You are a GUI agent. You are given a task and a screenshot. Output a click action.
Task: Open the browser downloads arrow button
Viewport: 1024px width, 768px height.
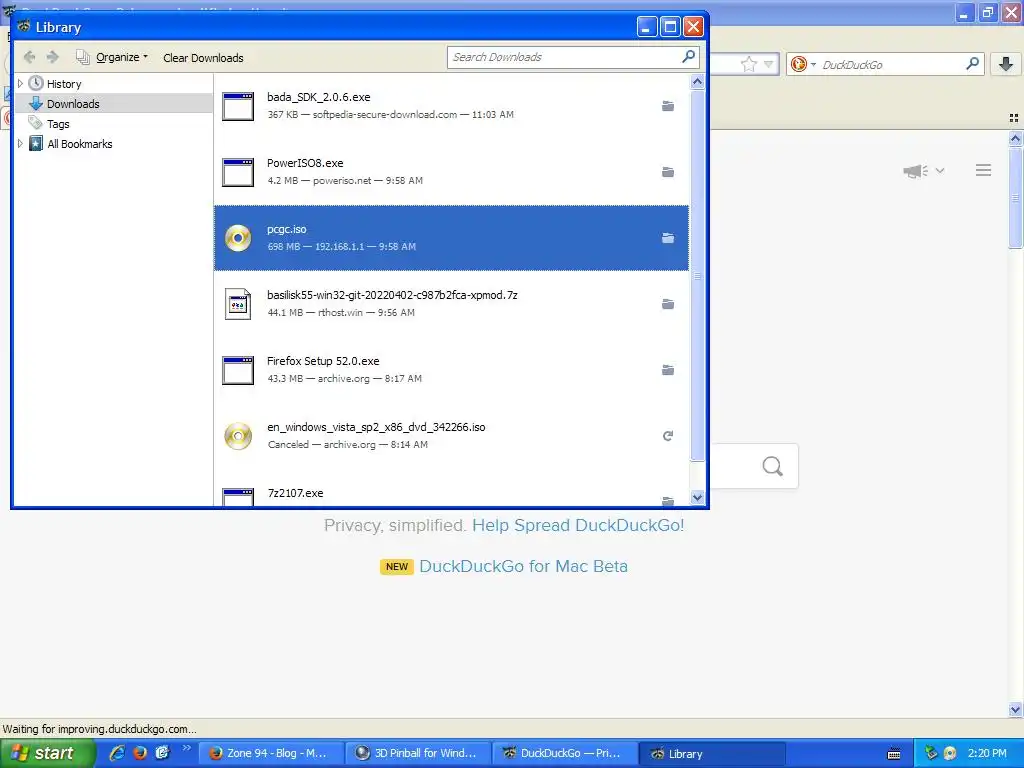point(1006,64)
